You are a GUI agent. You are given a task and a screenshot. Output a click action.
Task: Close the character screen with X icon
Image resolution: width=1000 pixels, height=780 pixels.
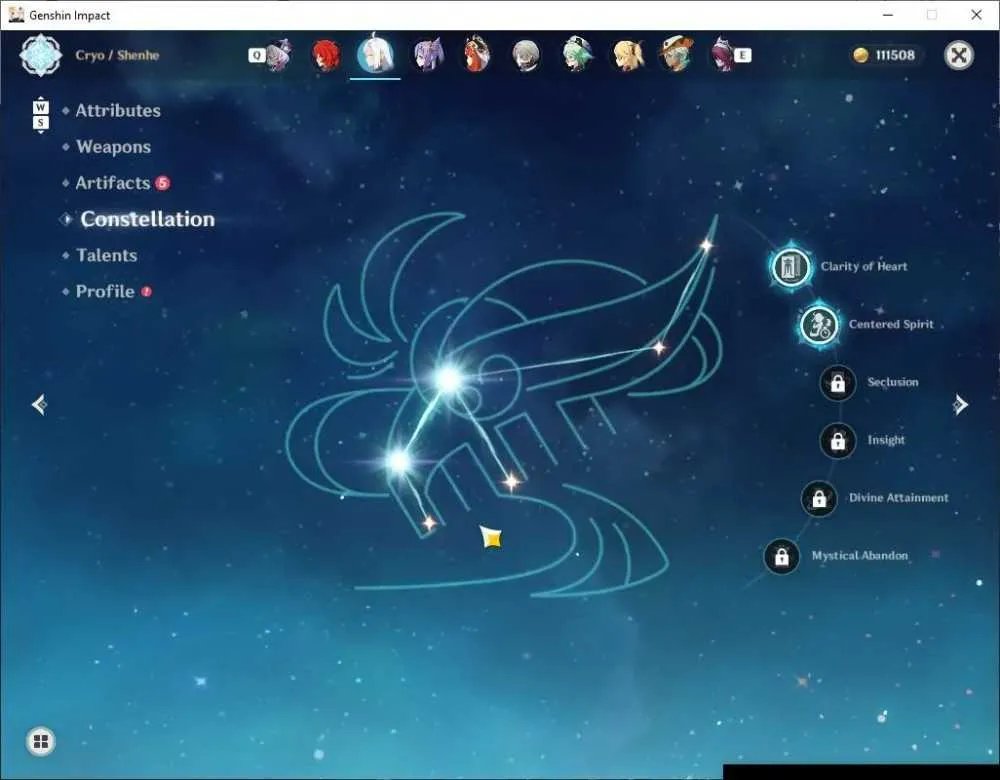pyautogui.click(x=959, y=55)
